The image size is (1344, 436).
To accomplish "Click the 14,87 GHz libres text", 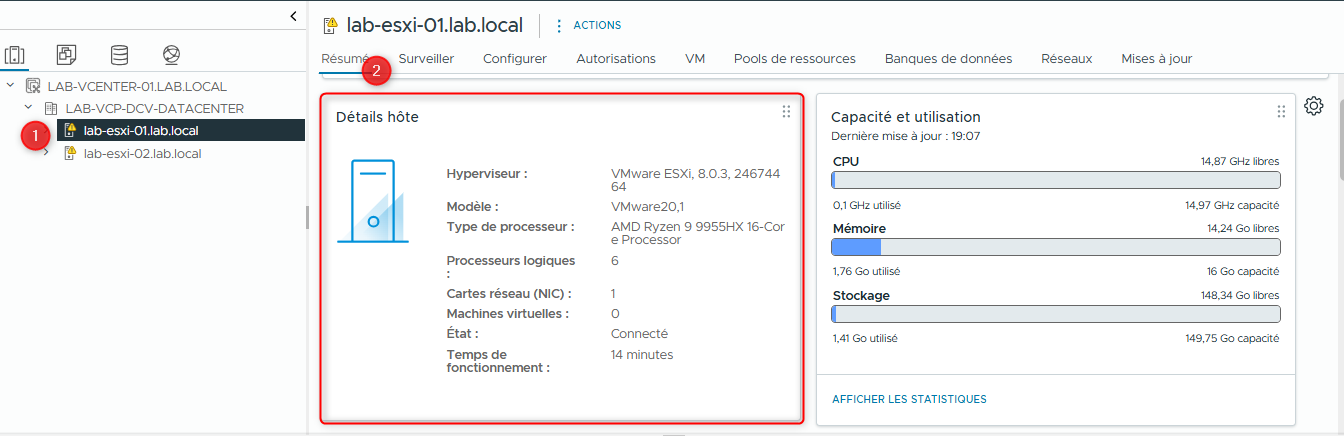I will (x=1240, y=161).
